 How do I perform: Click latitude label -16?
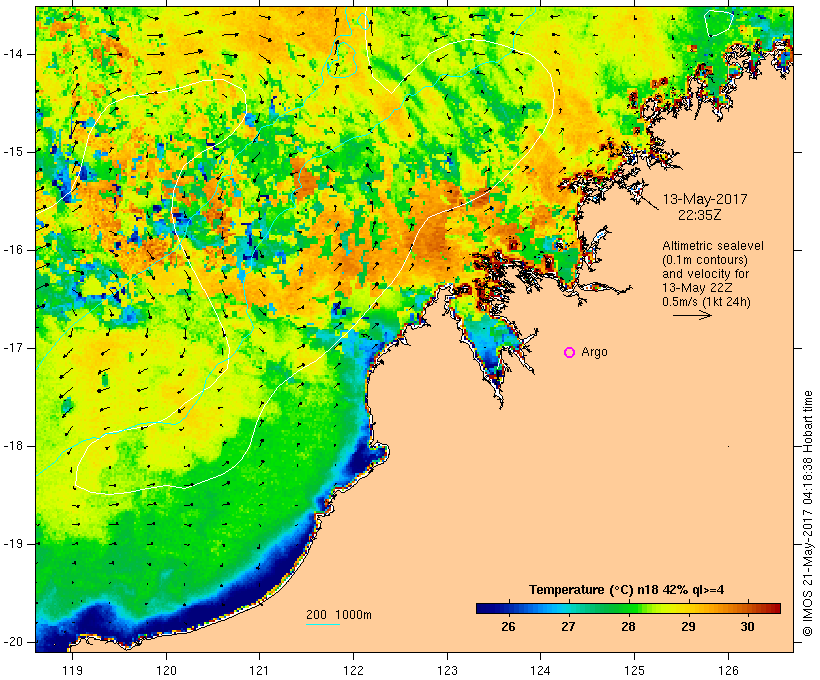pos(12,250)
